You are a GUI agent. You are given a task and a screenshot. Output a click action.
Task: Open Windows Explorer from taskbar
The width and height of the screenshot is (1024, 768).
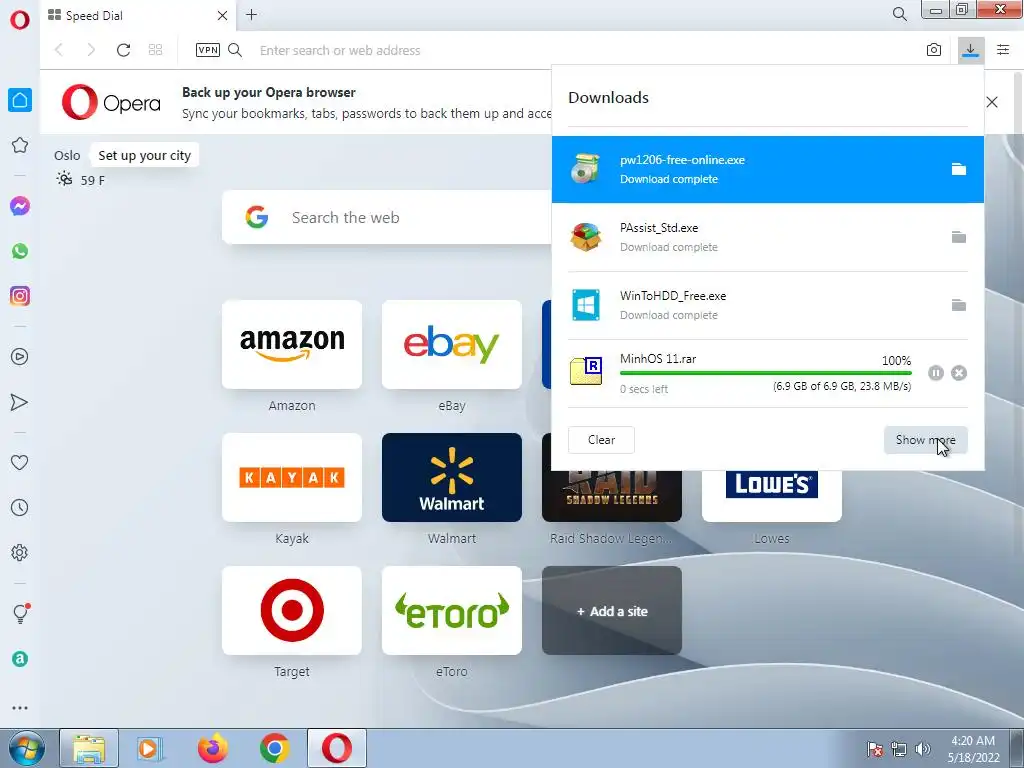click(89, 748)
